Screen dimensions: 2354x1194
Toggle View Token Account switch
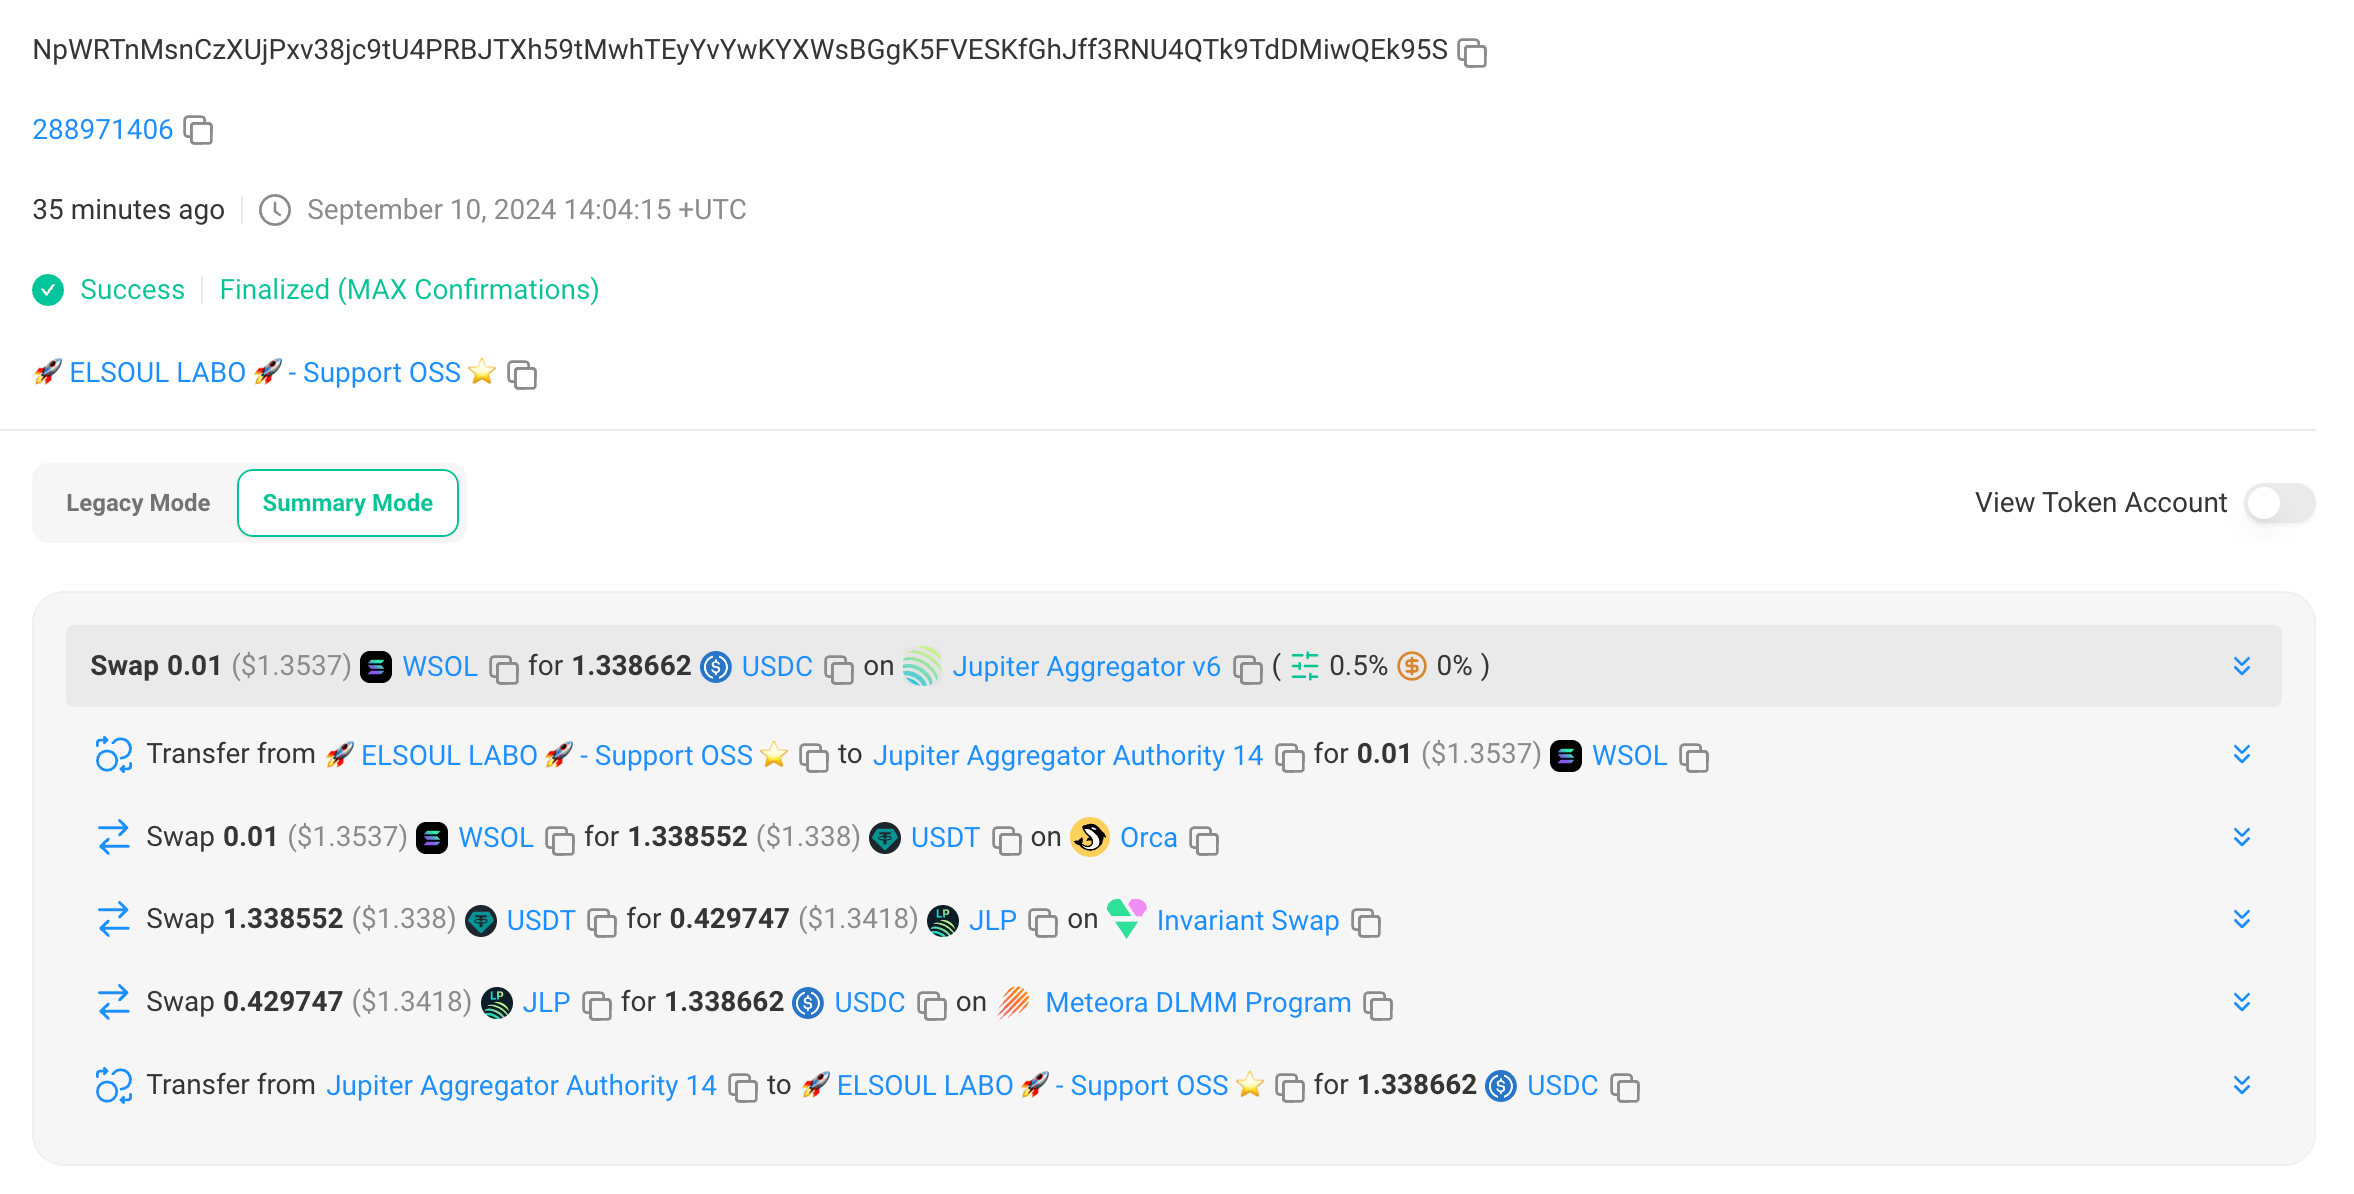point(2279,503)
